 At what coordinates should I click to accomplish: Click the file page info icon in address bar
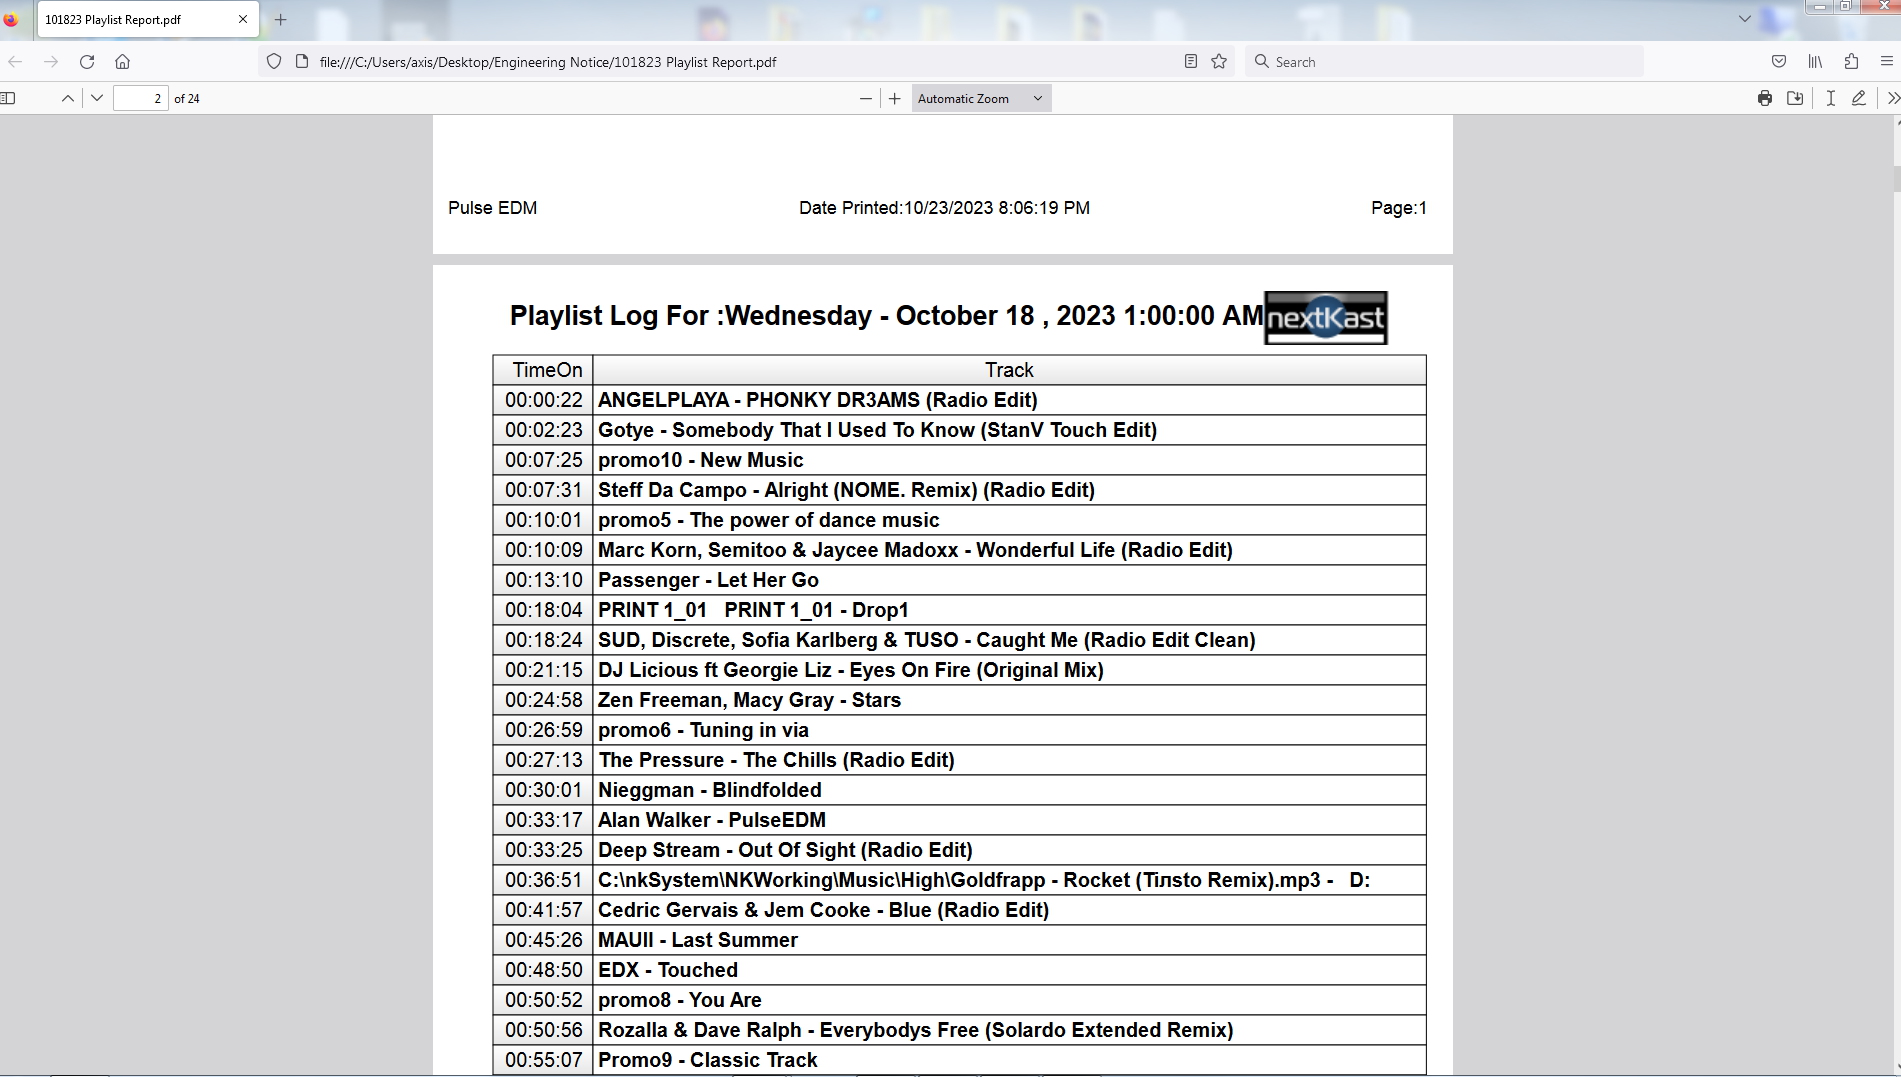[x=302, y=62]
